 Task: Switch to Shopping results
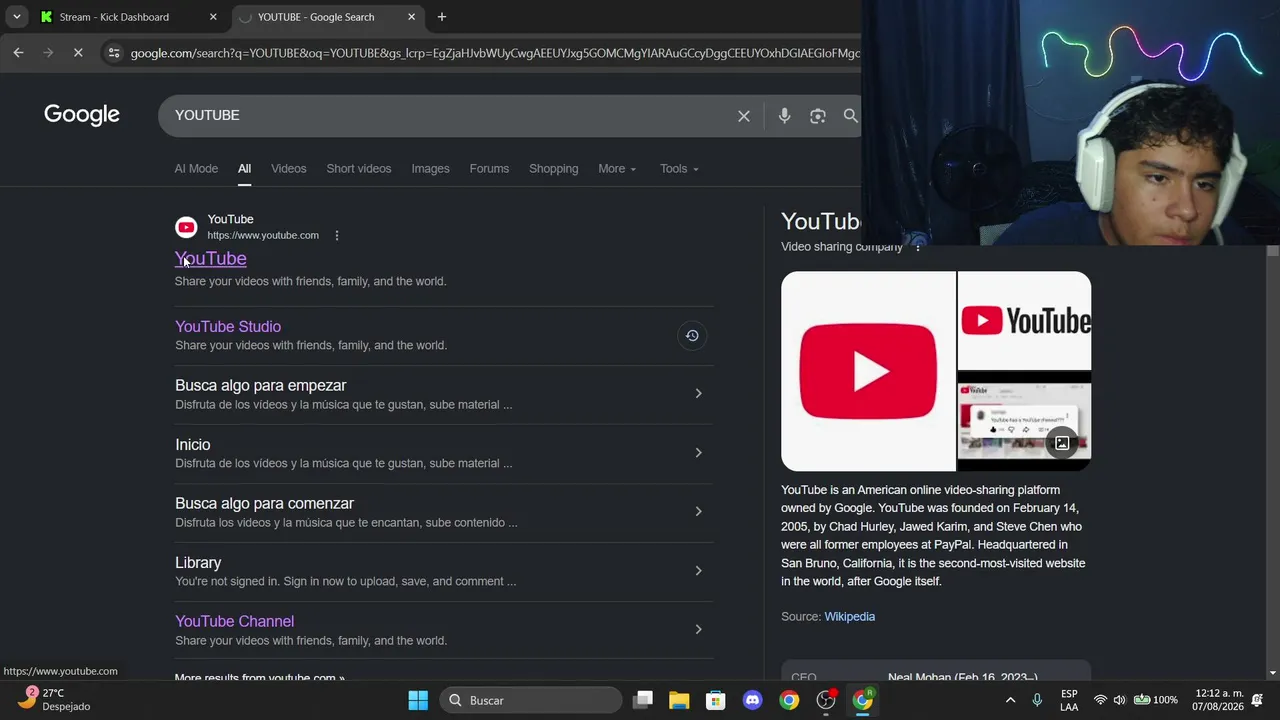pyautogui.click(x=554, y=169)
